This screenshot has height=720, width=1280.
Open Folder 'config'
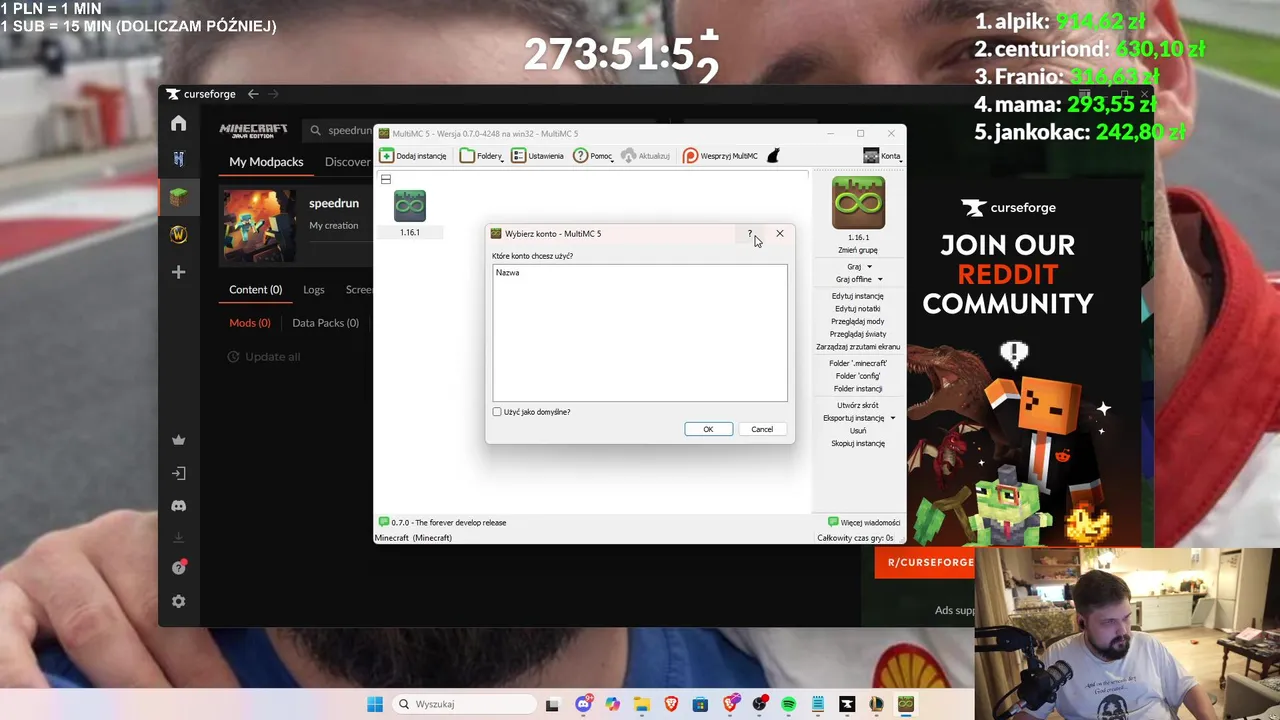(x=858, y=376)
